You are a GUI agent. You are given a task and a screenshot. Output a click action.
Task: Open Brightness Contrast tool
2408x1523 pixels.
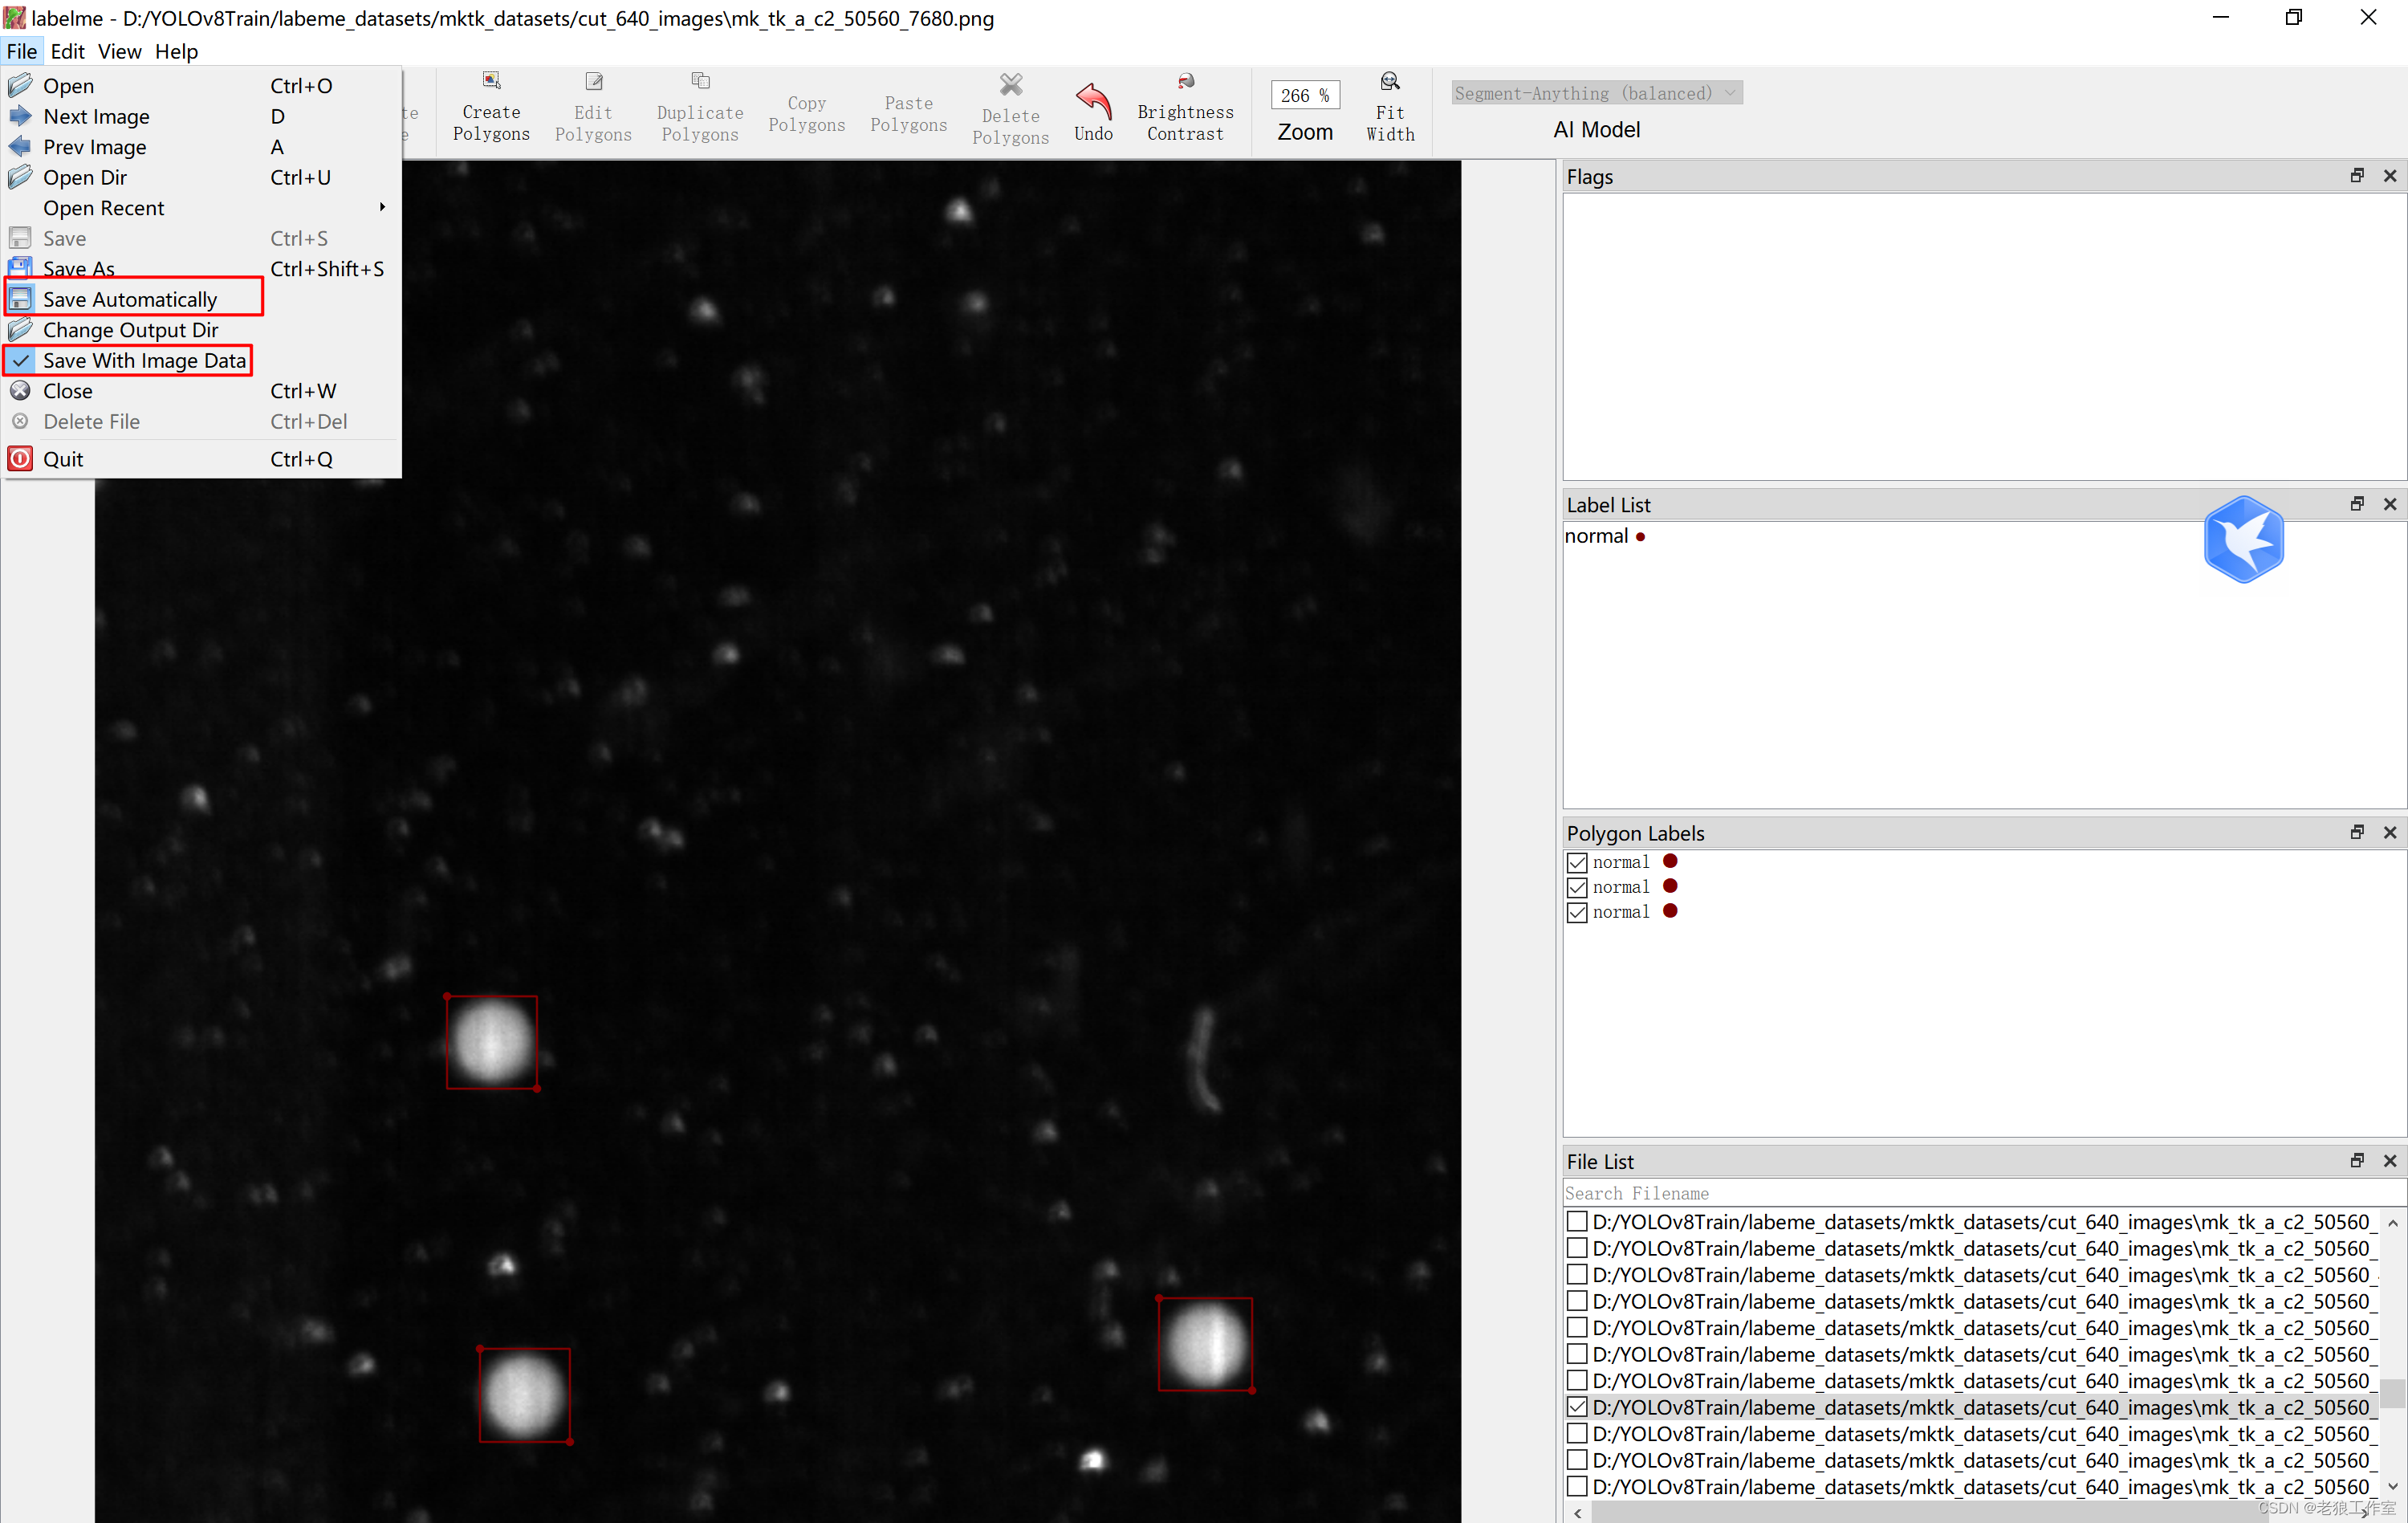pos(1185,82)
